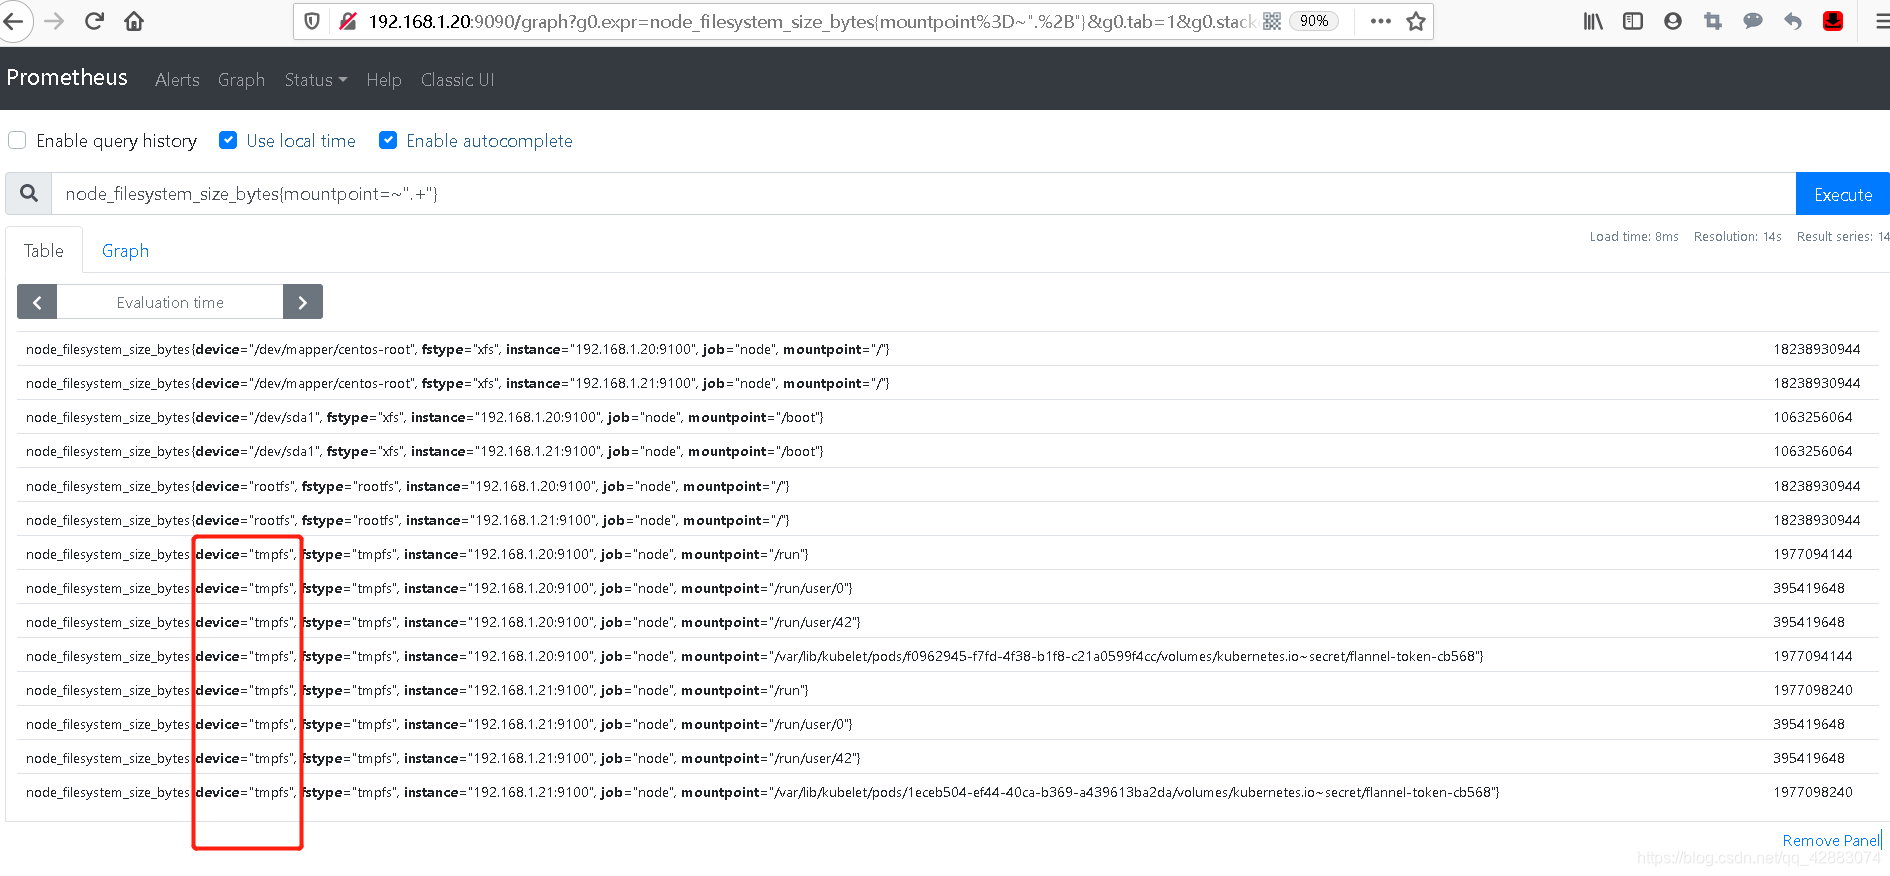Focus the PromQL expression input field
Screen dimensions: 1890x876
click(924, 194)
